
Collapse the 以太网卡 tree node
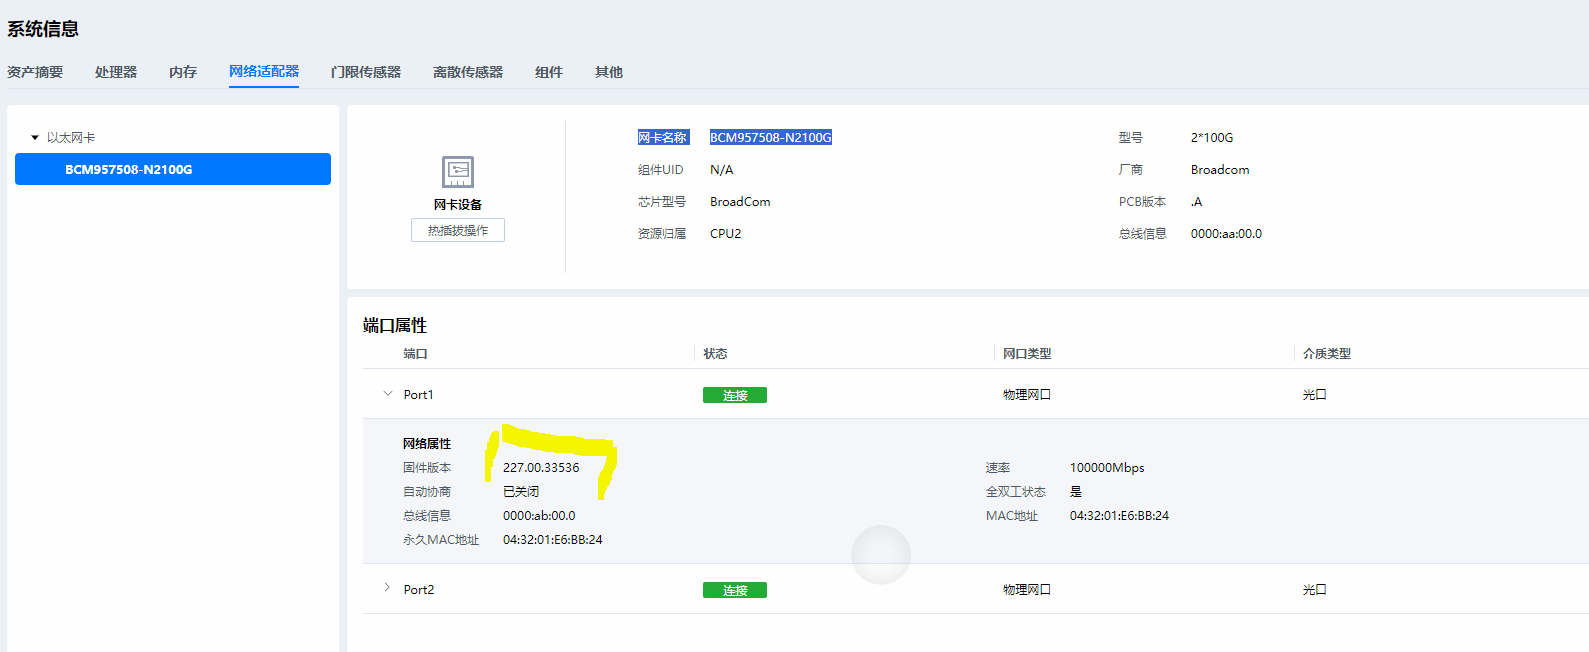(x=35, y=138)
